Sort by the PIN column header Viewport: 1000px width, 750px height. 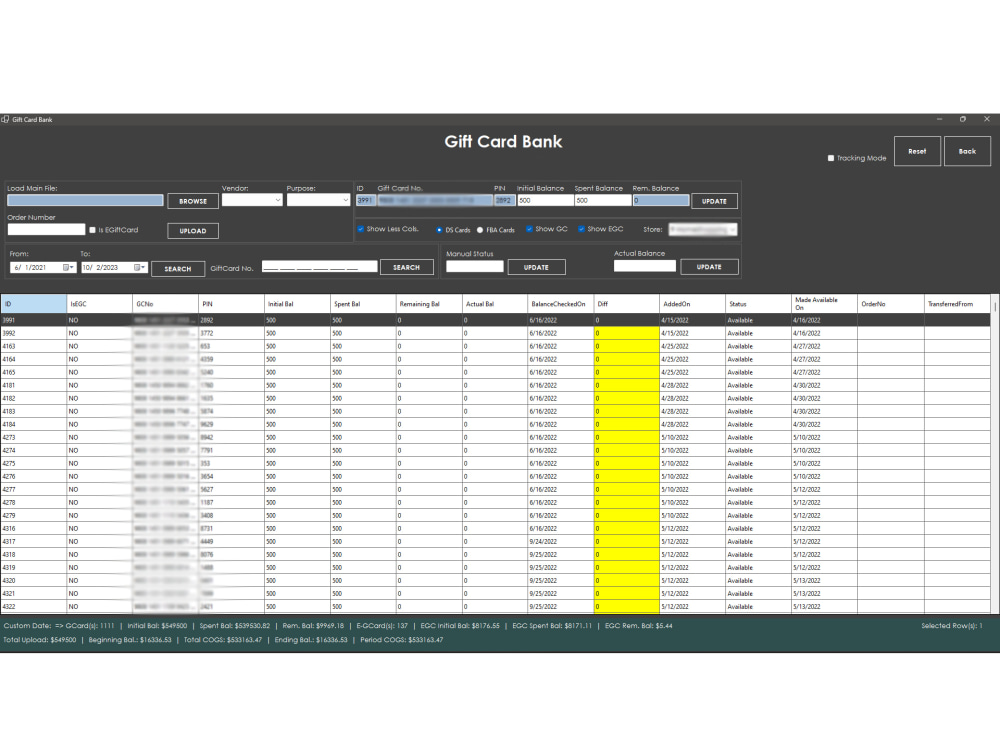click(232, 304)
